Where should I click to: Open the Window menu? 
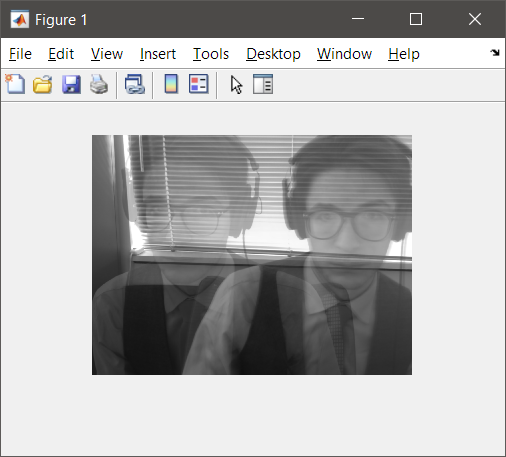coord(344,54)
